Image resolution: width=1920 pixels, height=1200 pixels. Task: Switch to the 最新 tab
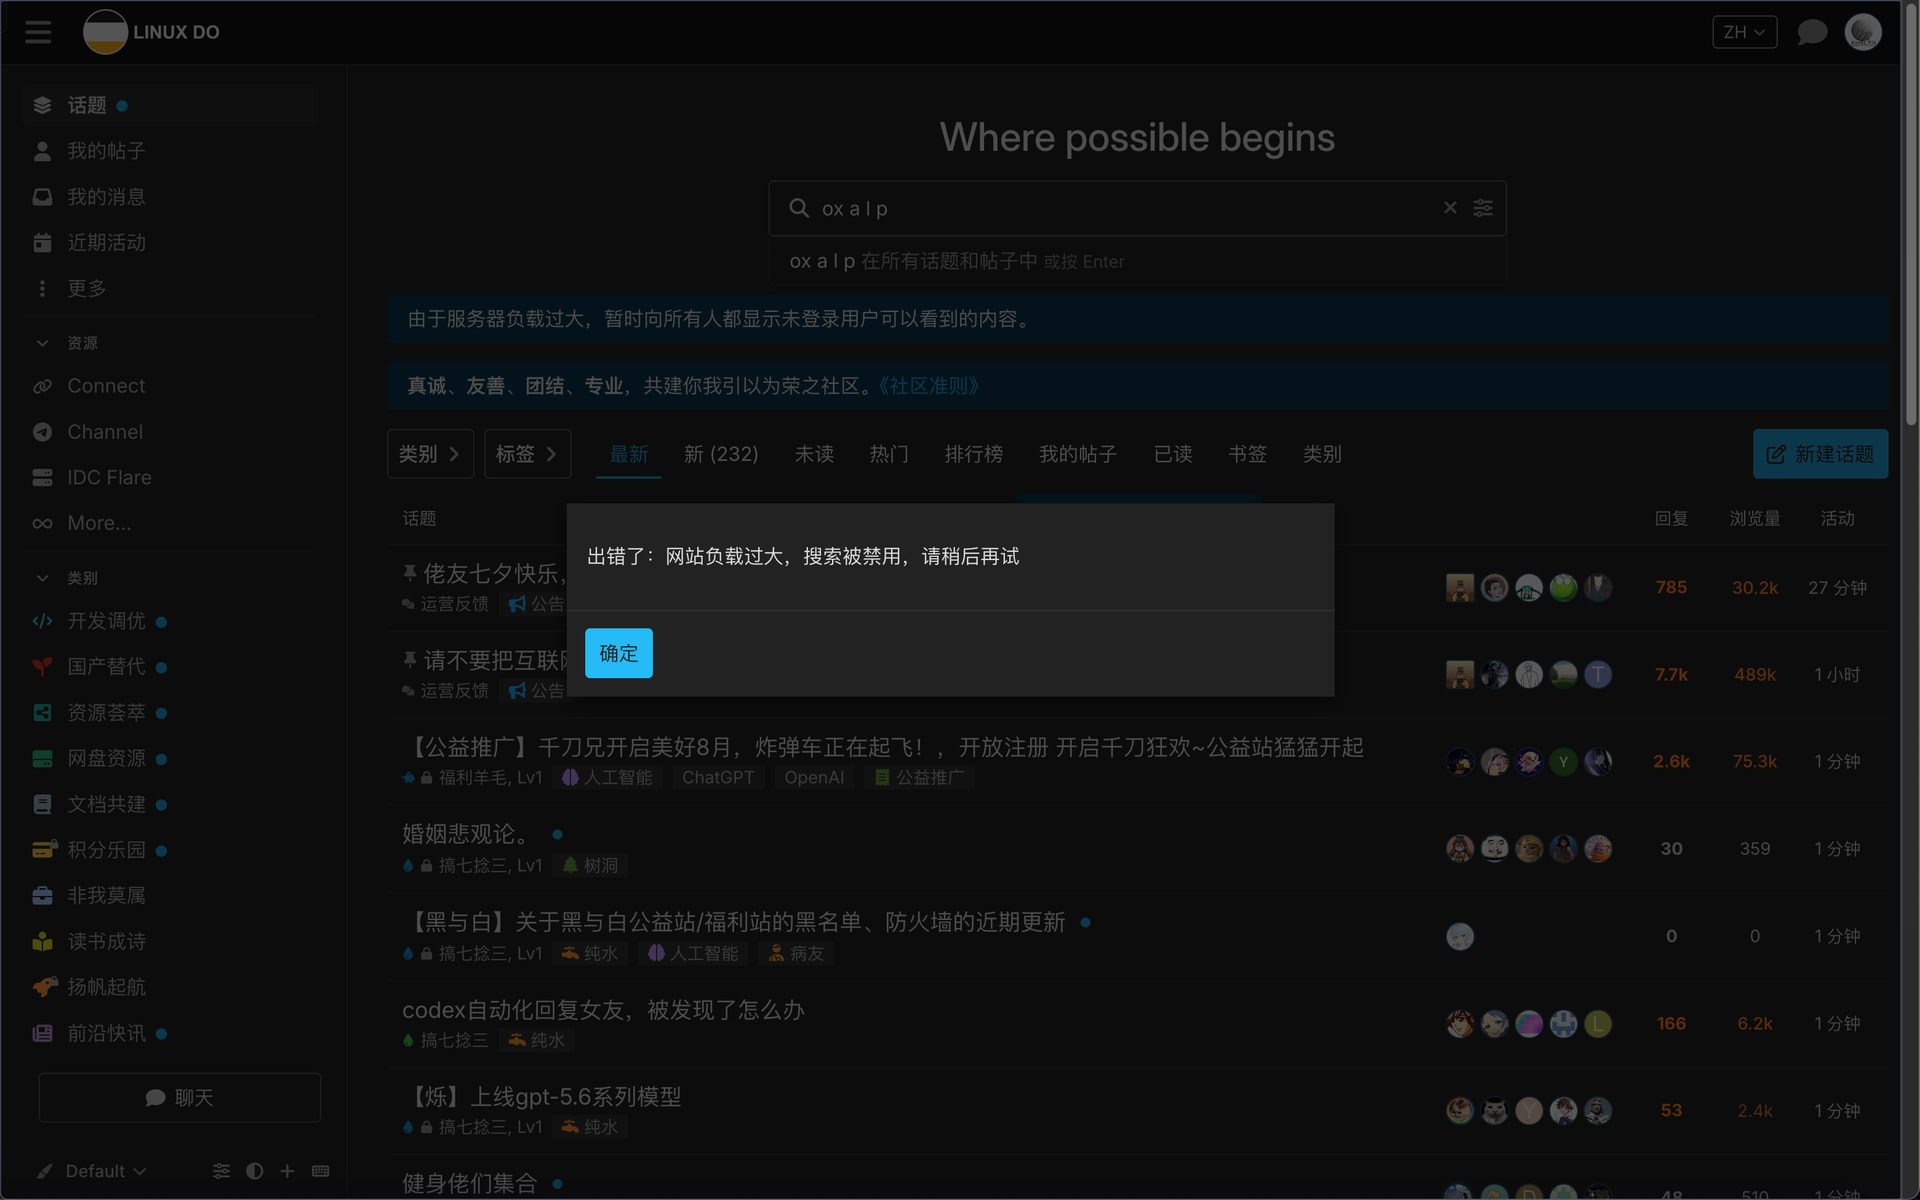[x=629, y=454]
